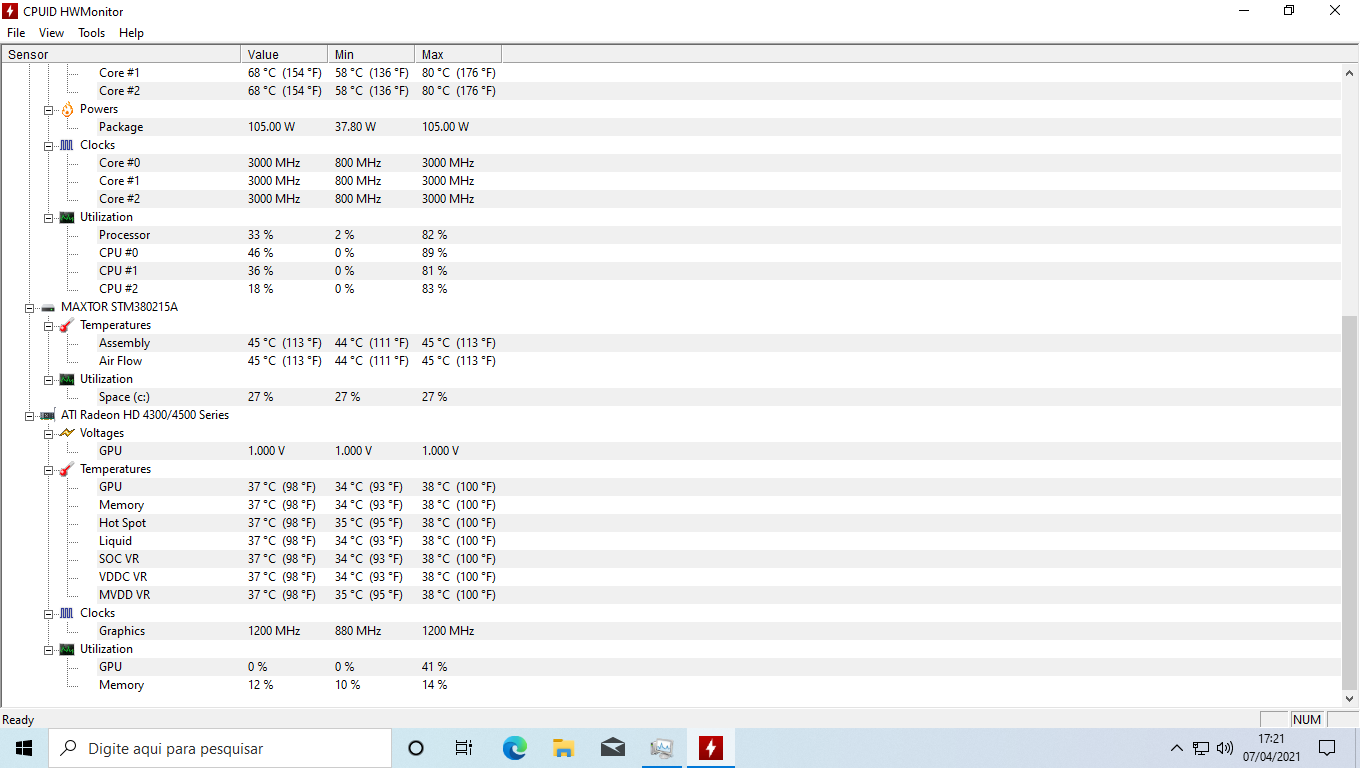The height and width of the screenshot is (768, 1360).
Task: Click the 105.00 W value cell
Action: [x=271, y=127]
